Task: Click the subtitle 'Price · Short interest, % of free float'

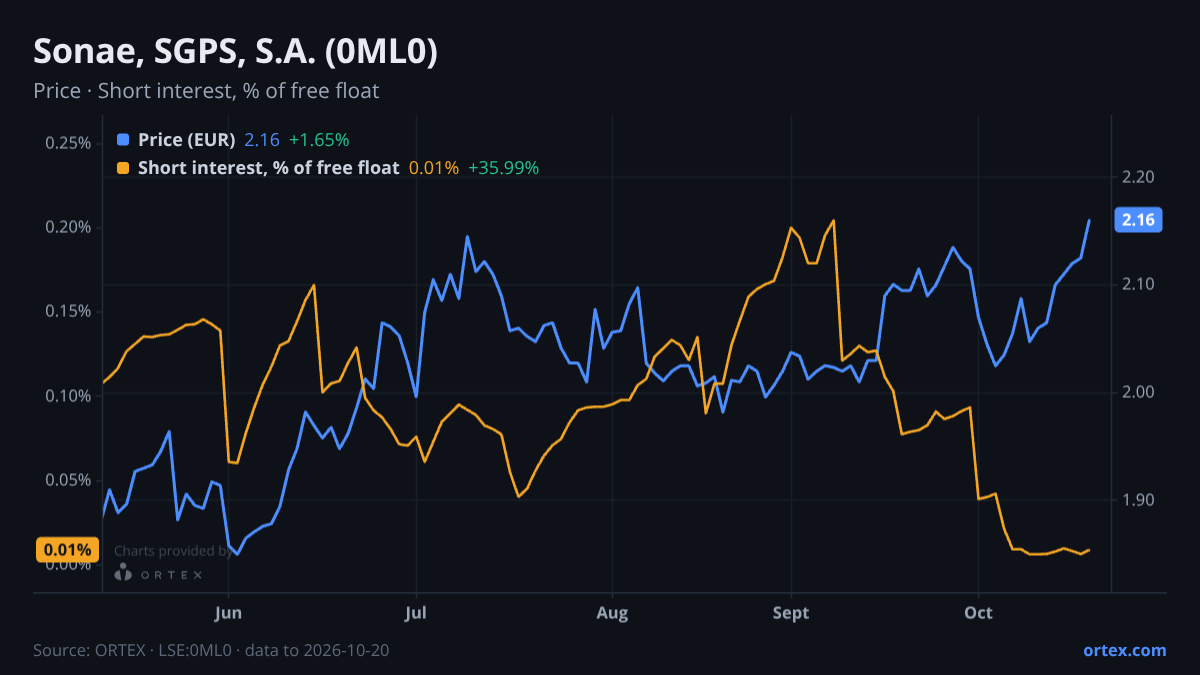Action: coord(206,91)
